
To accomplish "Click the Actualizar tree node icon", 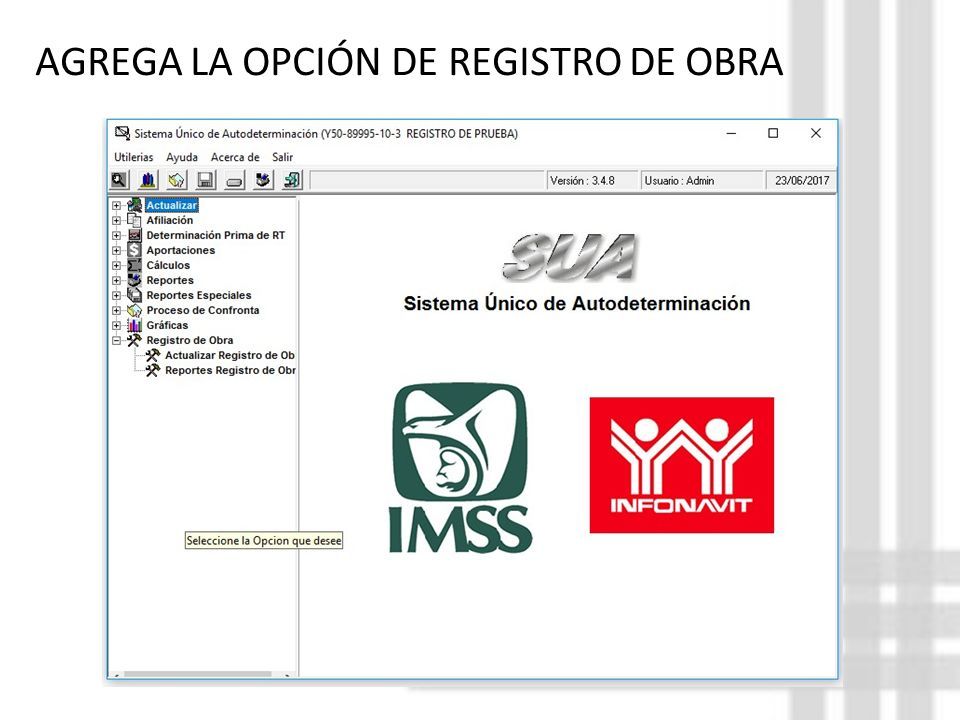I will tap(134, 205).
